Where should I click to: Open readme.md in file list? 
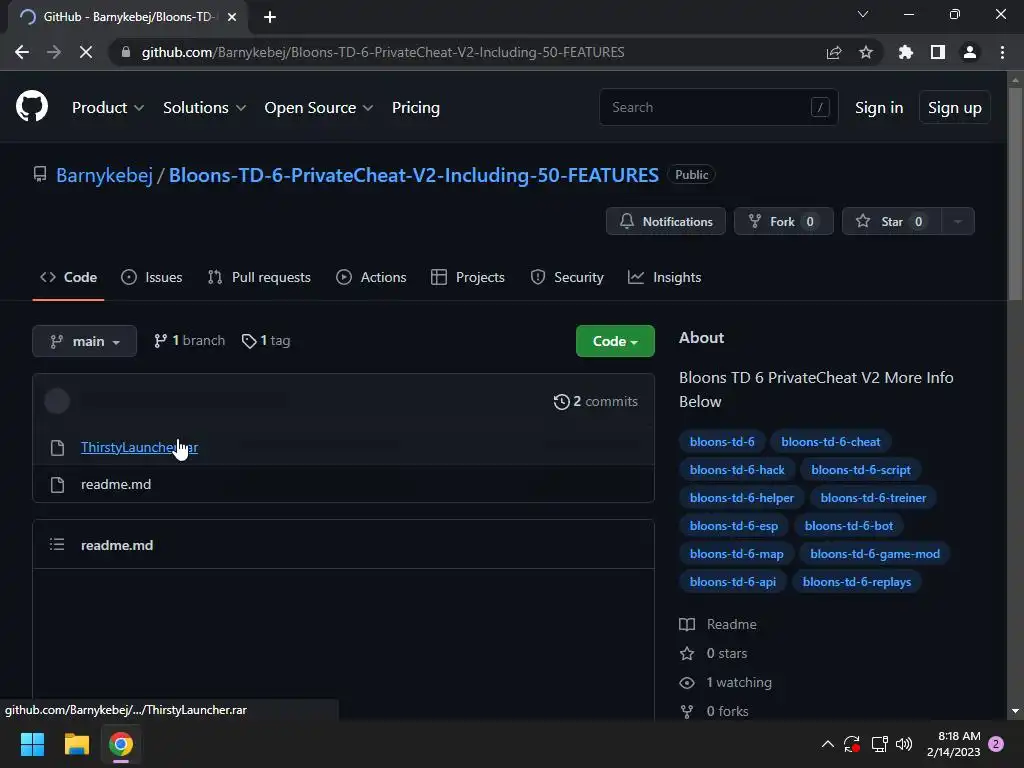(116, 485)
